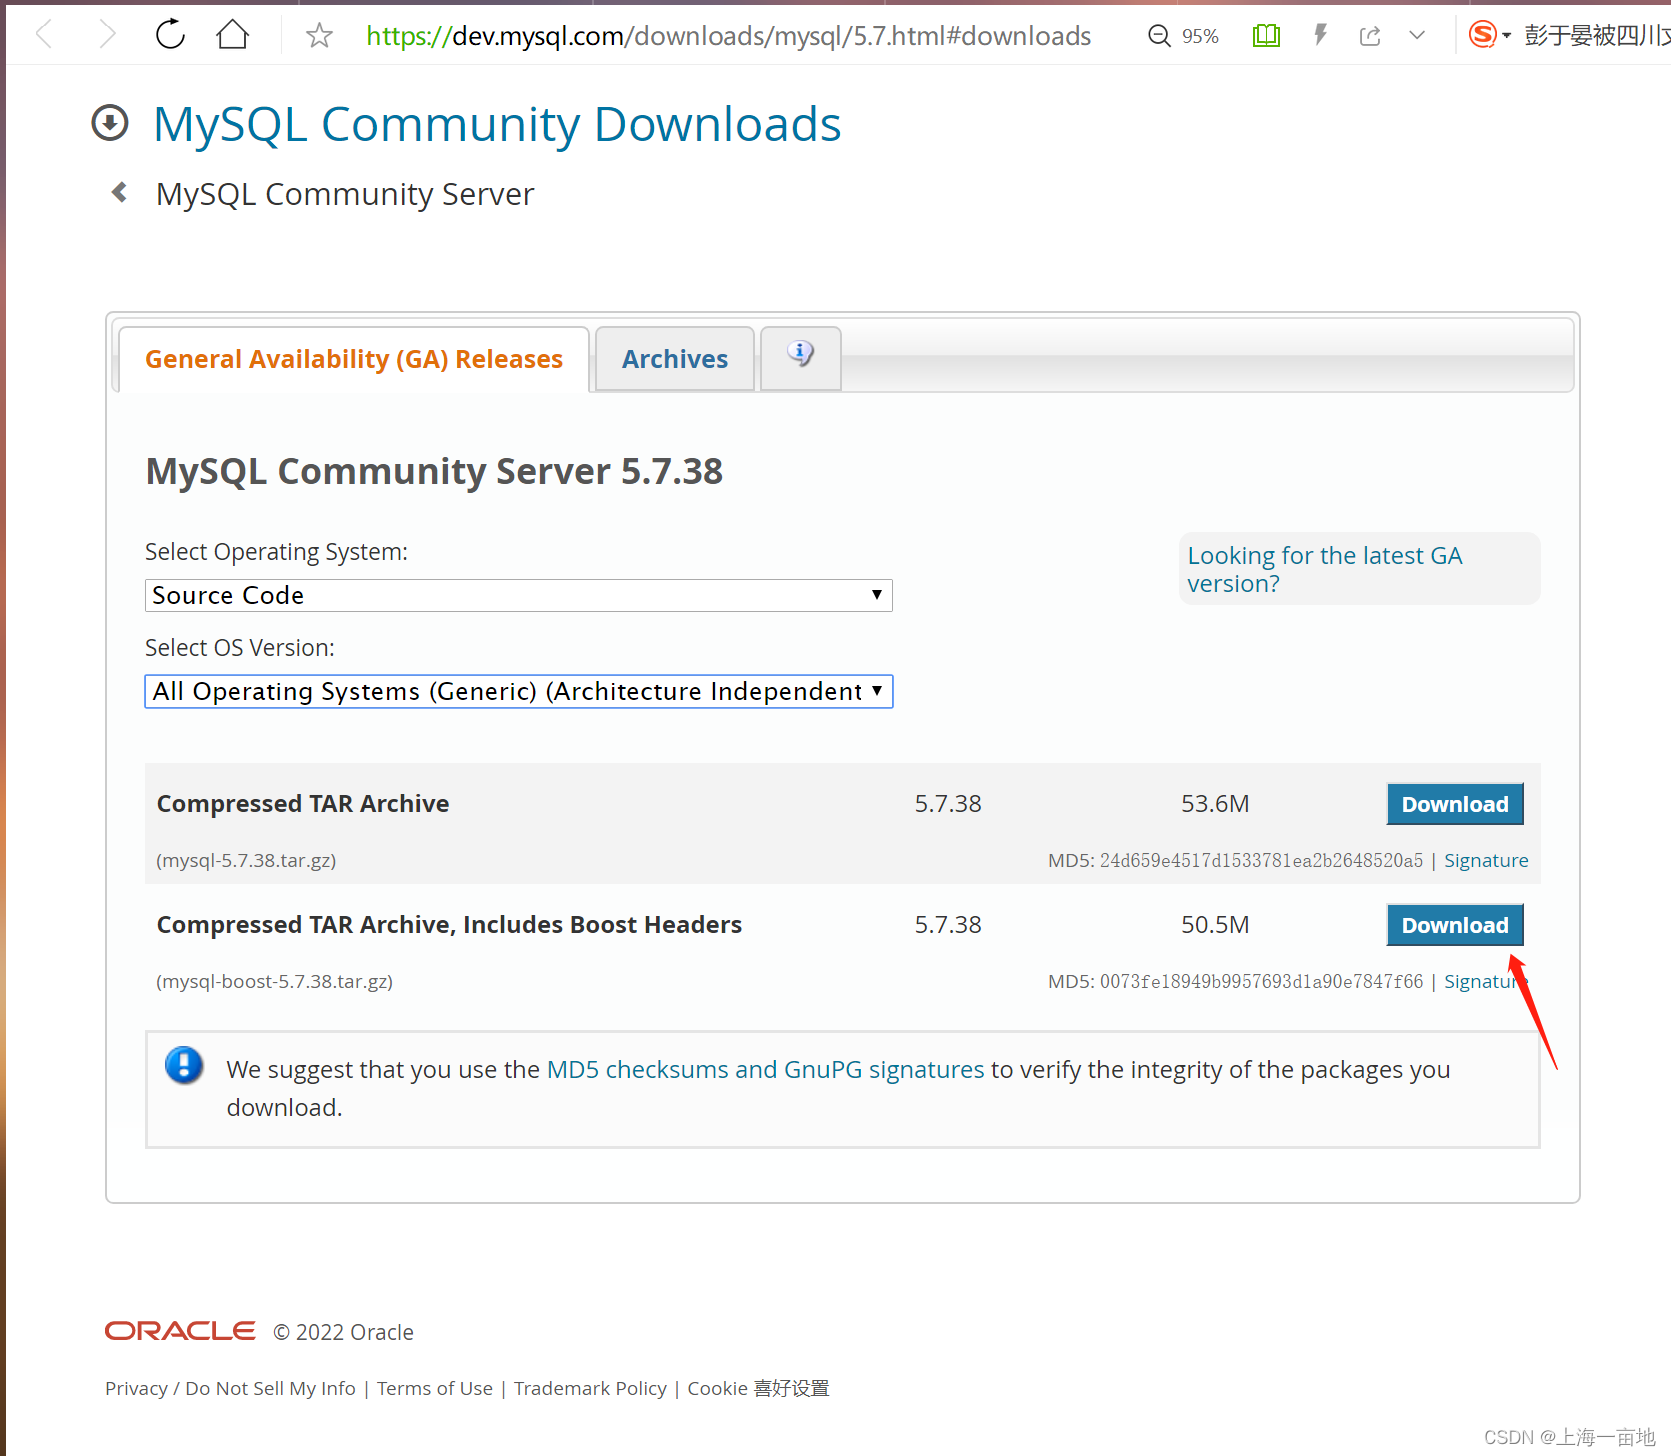The image size is (1671, 1456).
Task: Click the Chinese news headline in the search box
Action: (1596, 36)
